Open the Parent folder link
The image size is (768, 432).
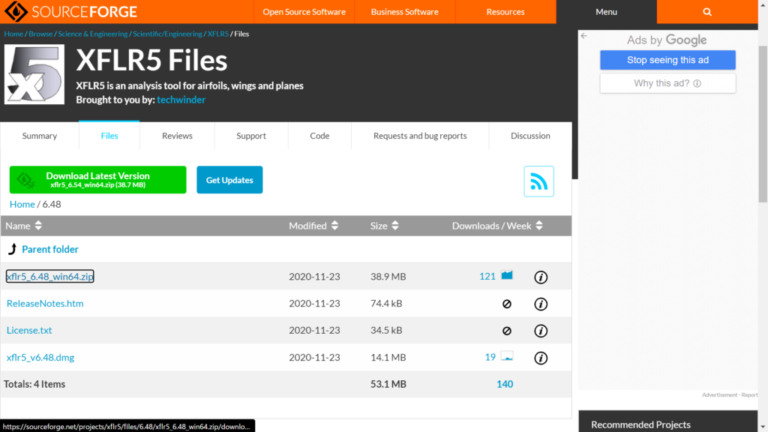(x=50, y=249)
